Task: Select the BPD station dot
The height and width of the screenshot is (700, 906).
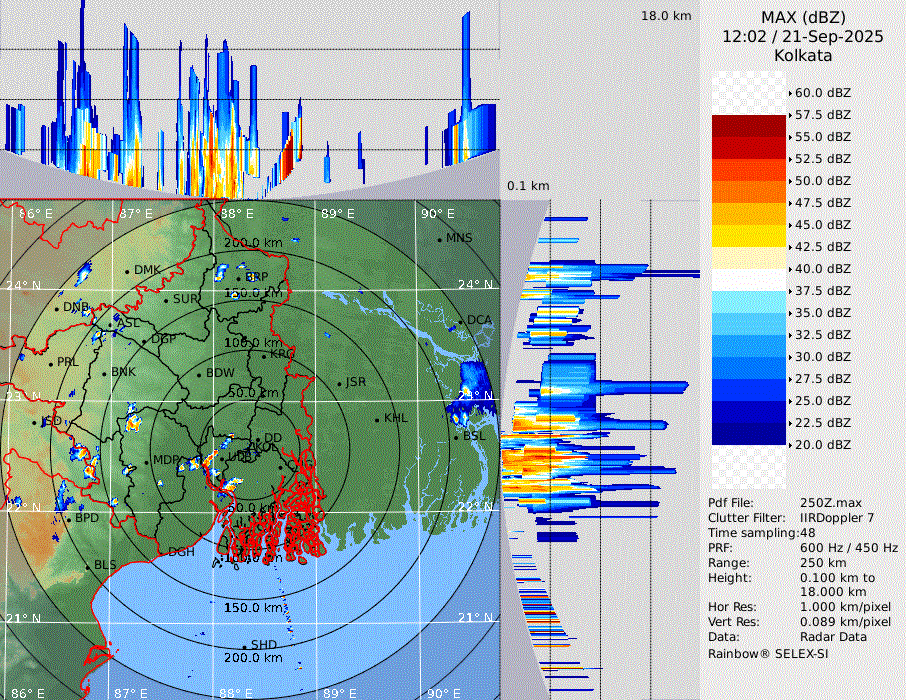Action: click(69, 519)
